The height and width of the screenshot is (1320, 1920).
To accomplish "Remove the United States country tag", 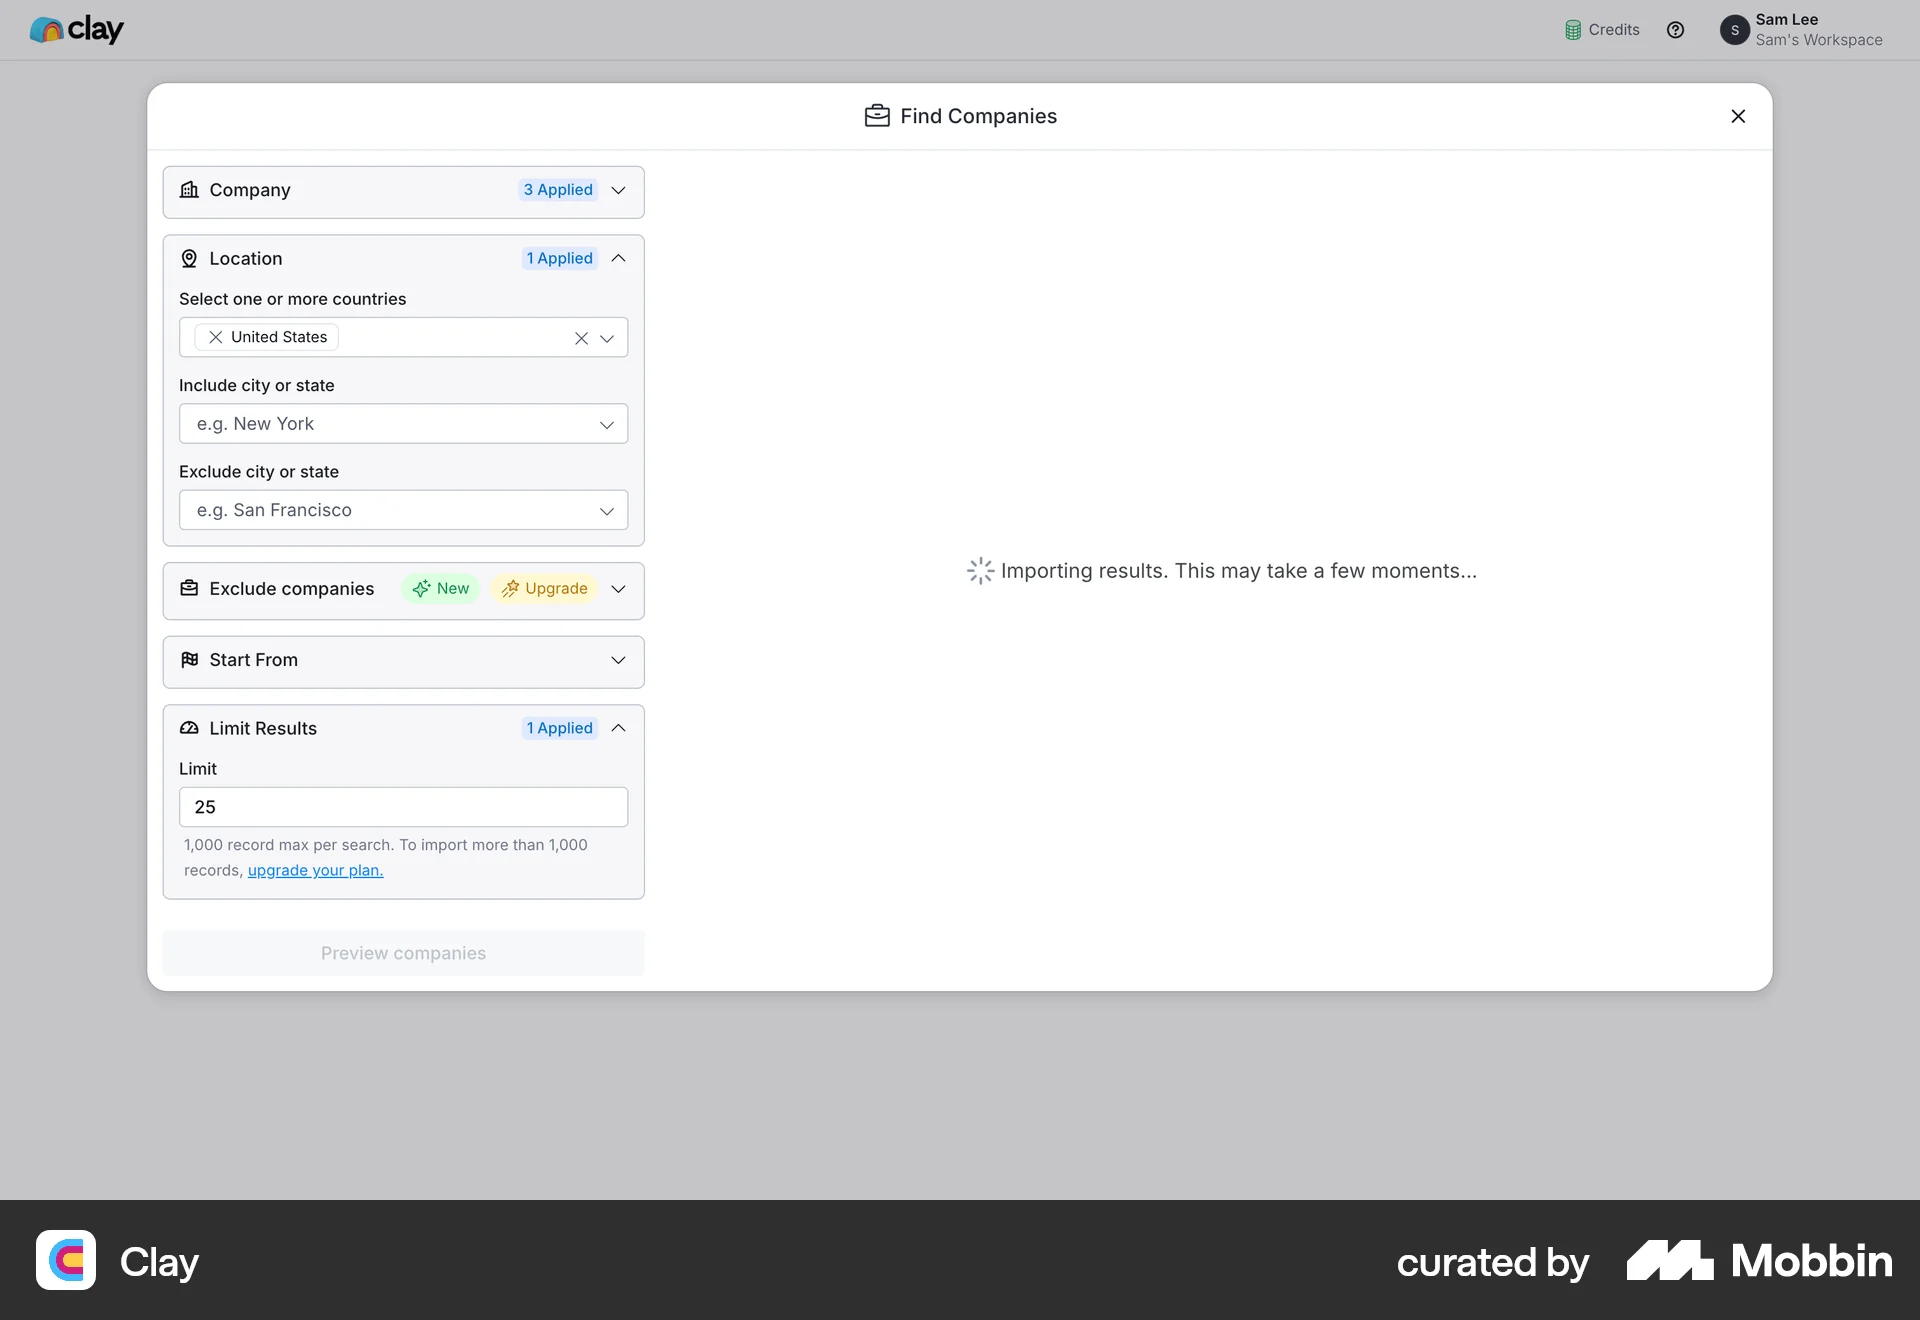I will 214,337.
